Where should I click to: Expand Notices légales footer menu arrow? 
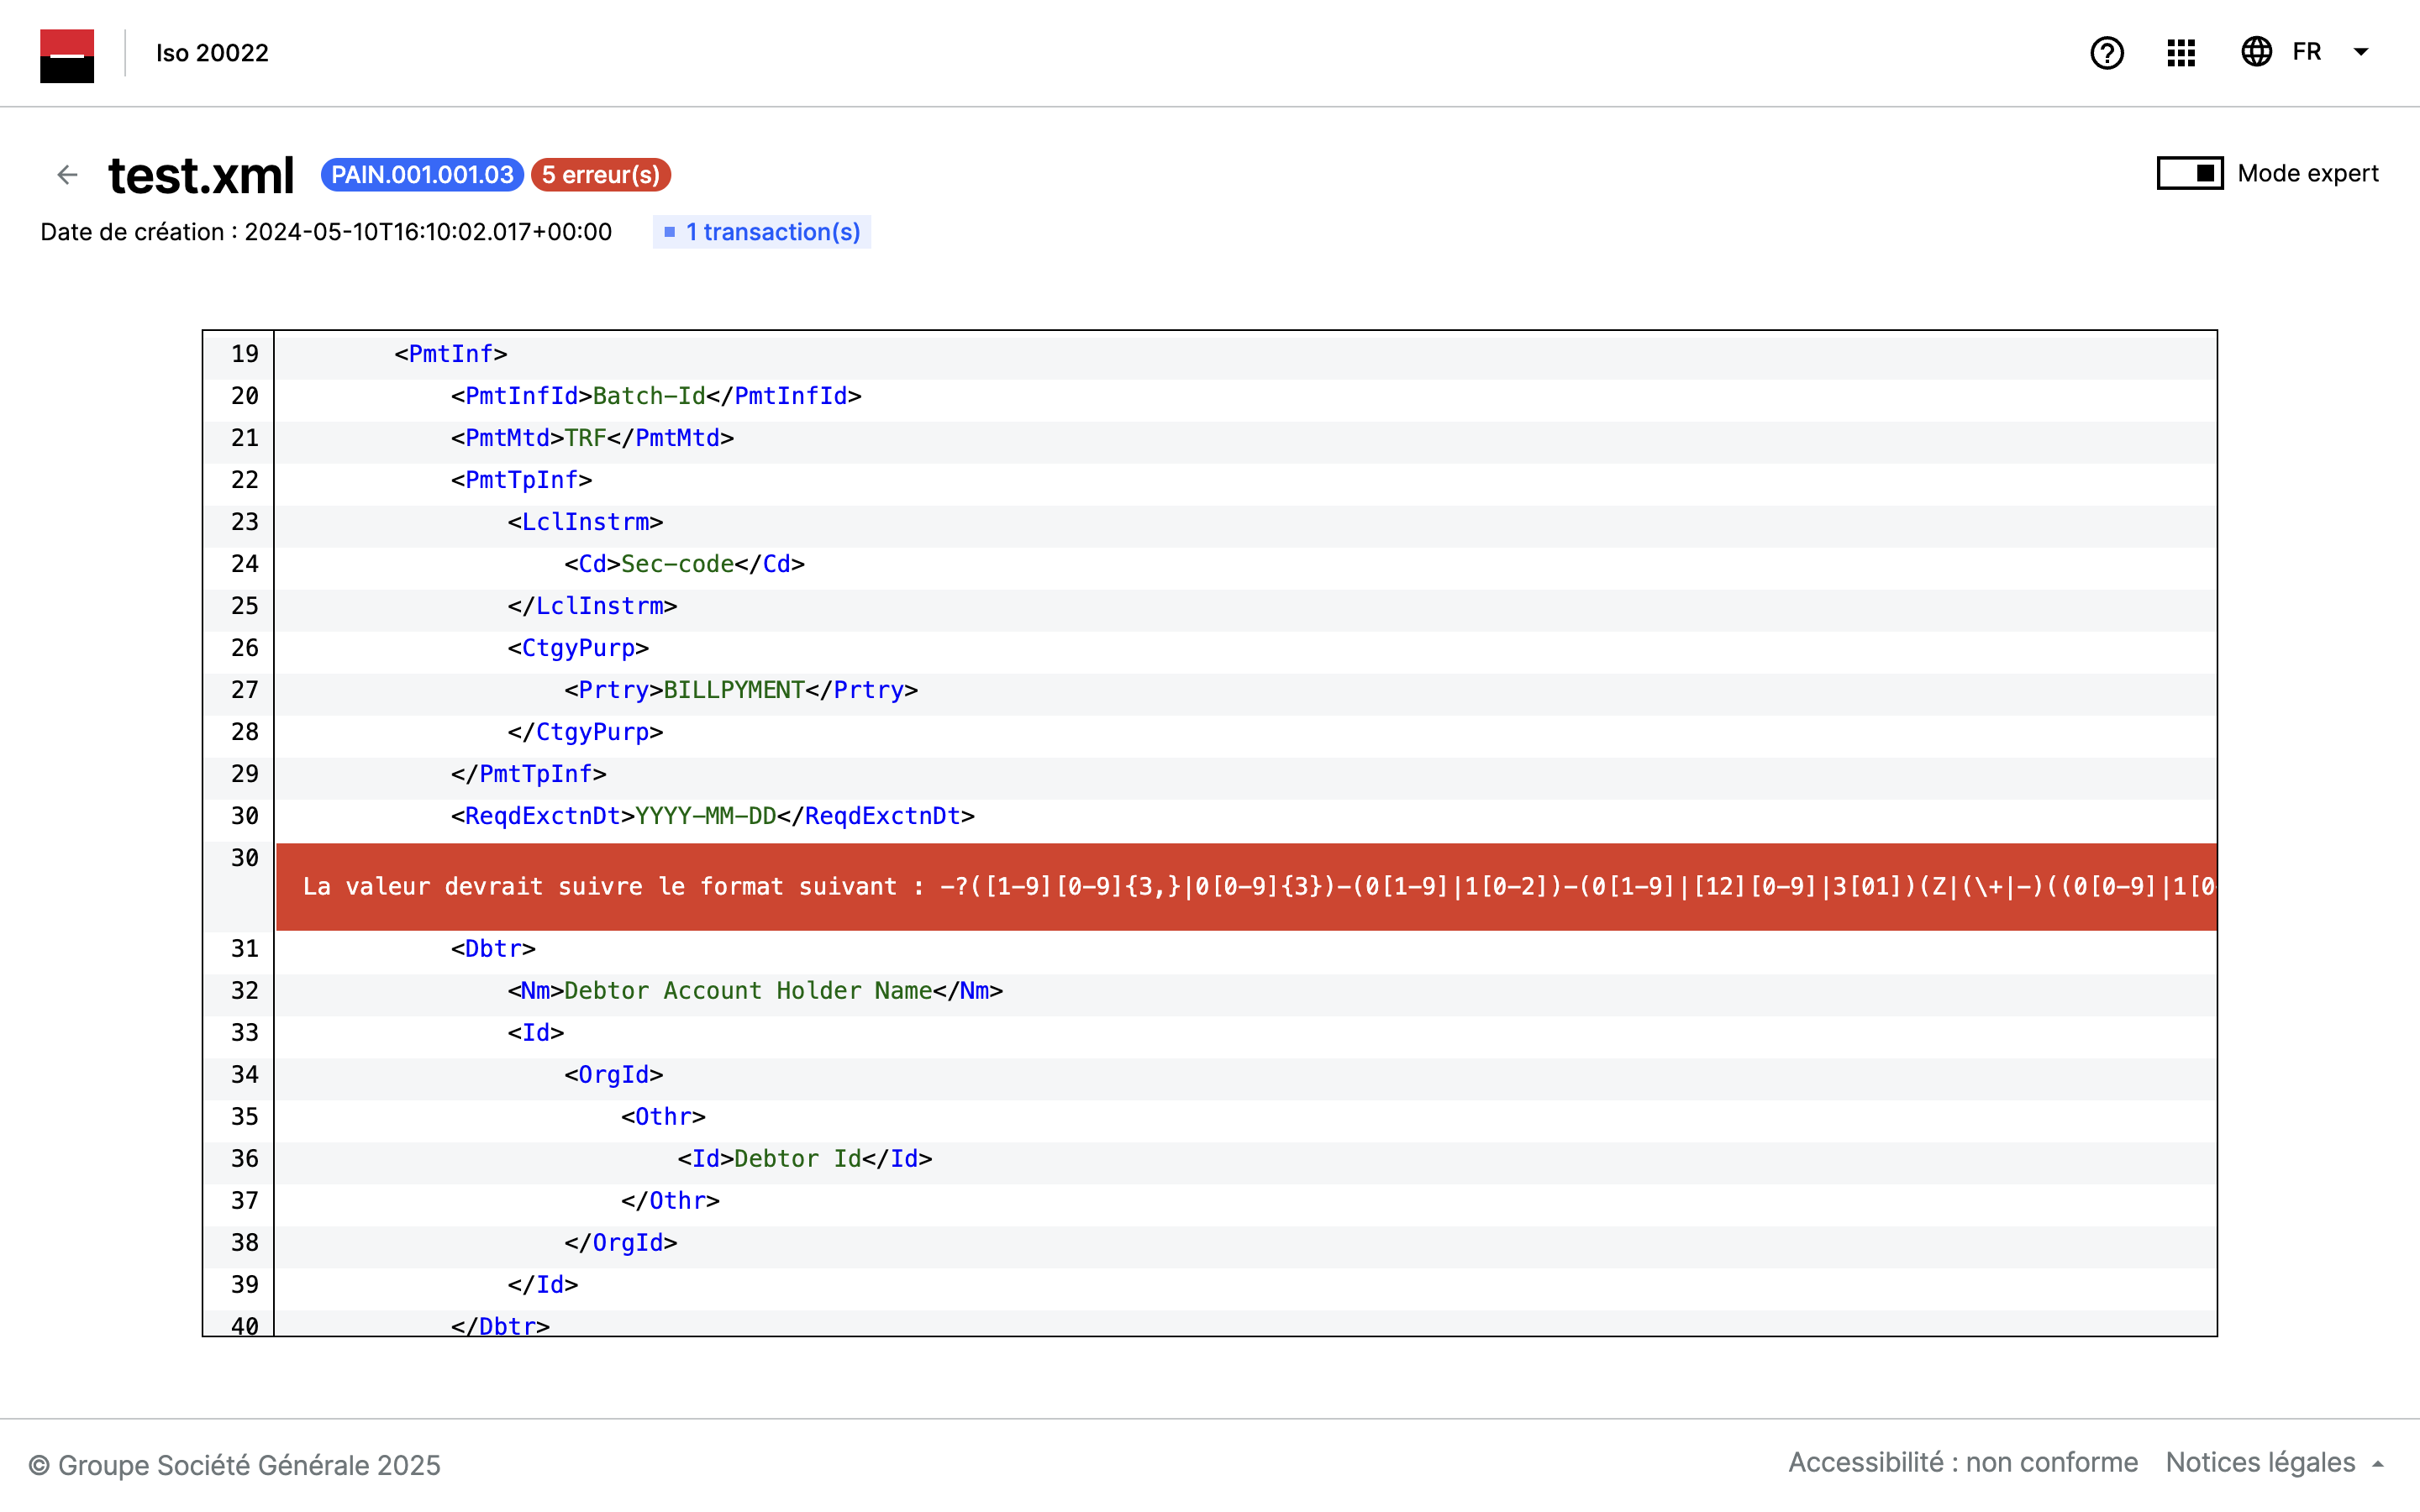[2378, 1464]
